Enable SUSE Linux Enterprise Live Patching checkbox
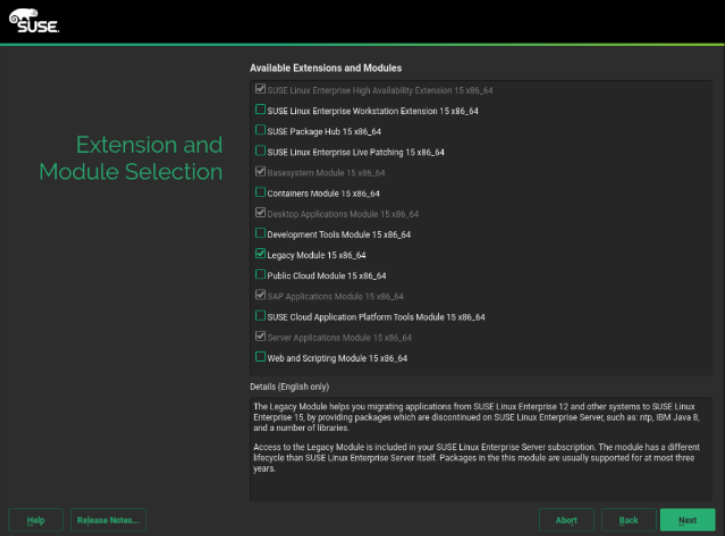 coord(260,151)
